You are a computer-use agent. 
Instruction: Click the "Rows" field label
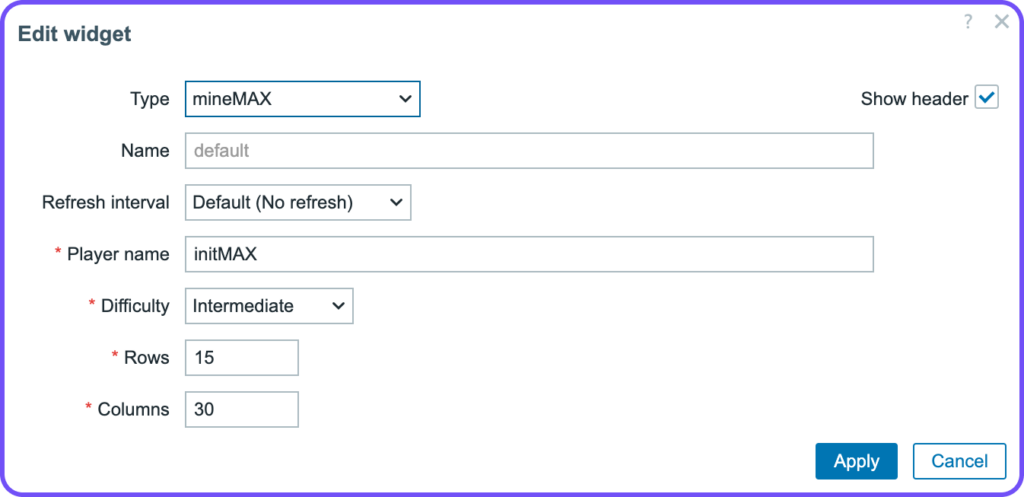pyautogui.click(x=148, y=357)
